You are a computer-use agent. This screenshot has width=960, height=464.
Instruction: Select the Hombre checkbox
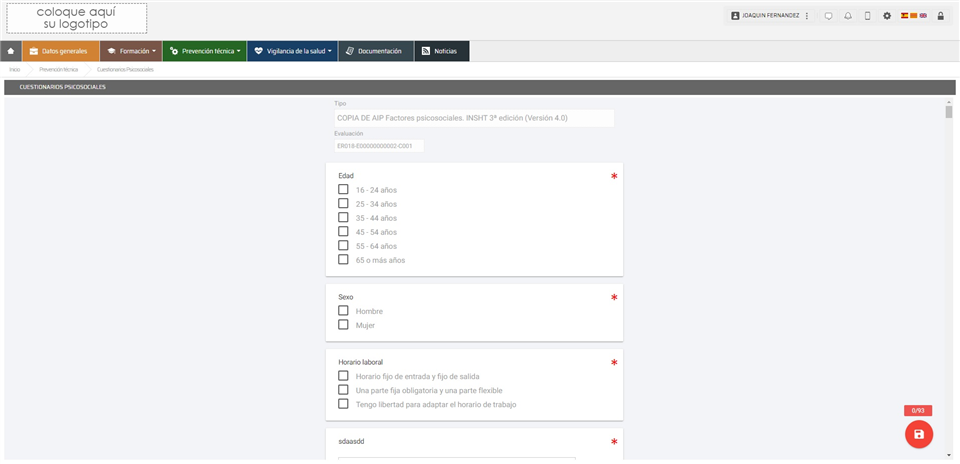click(343, 310)
